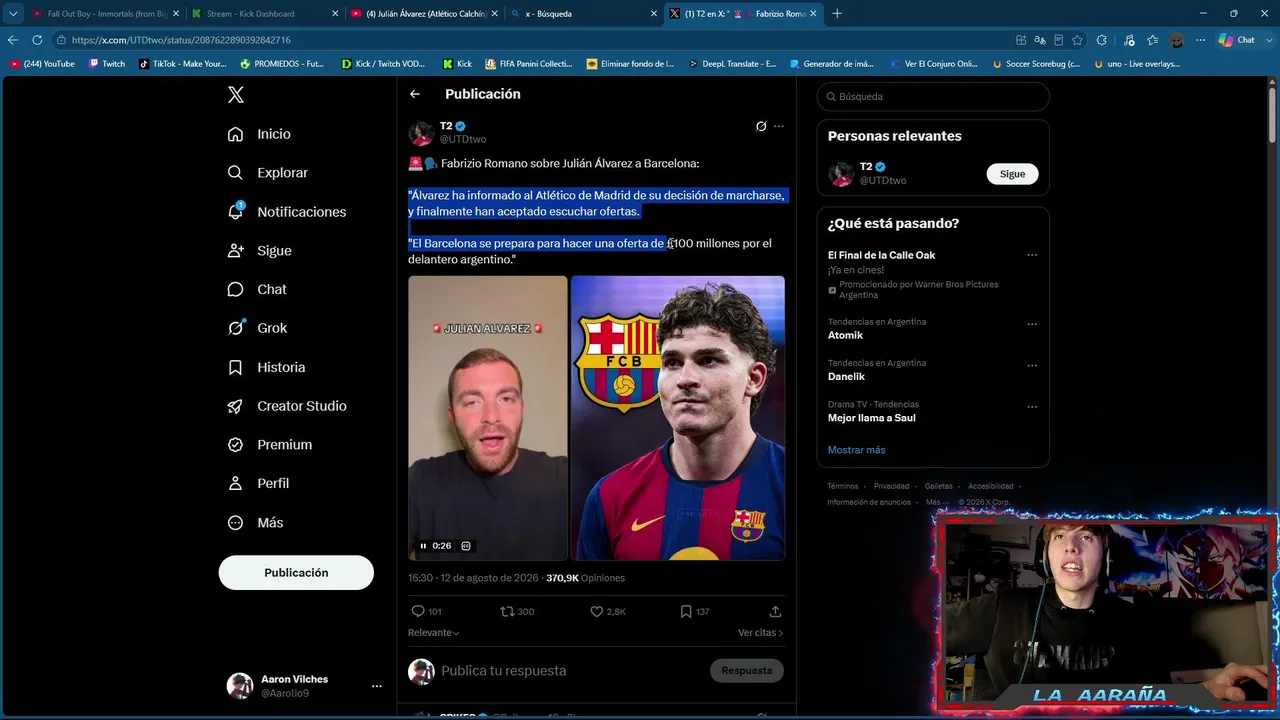Open Sigue in the sidebar
Screen dimensions: 1280x720
click(x=259, y=251)
